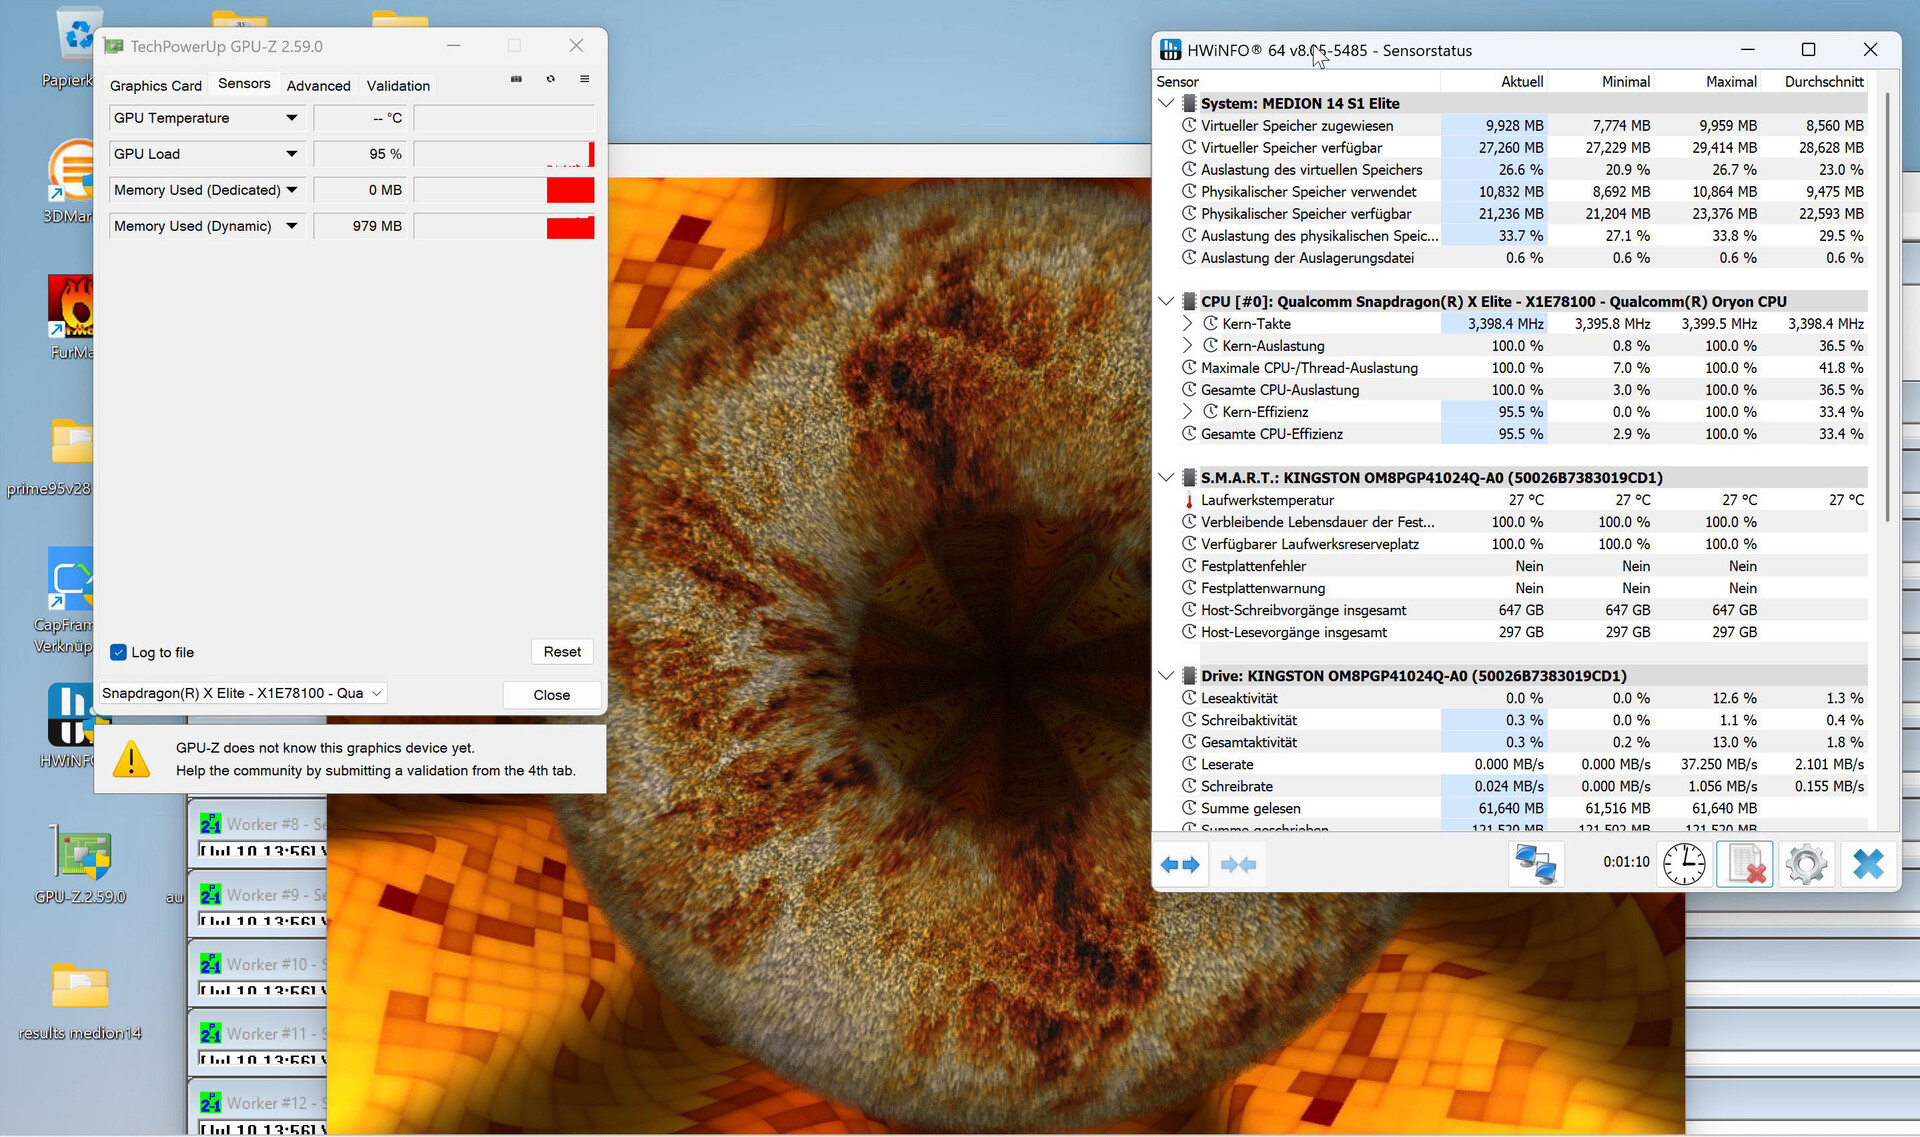
Task: Switch to Advanced tab
Action: click(319, 86)
